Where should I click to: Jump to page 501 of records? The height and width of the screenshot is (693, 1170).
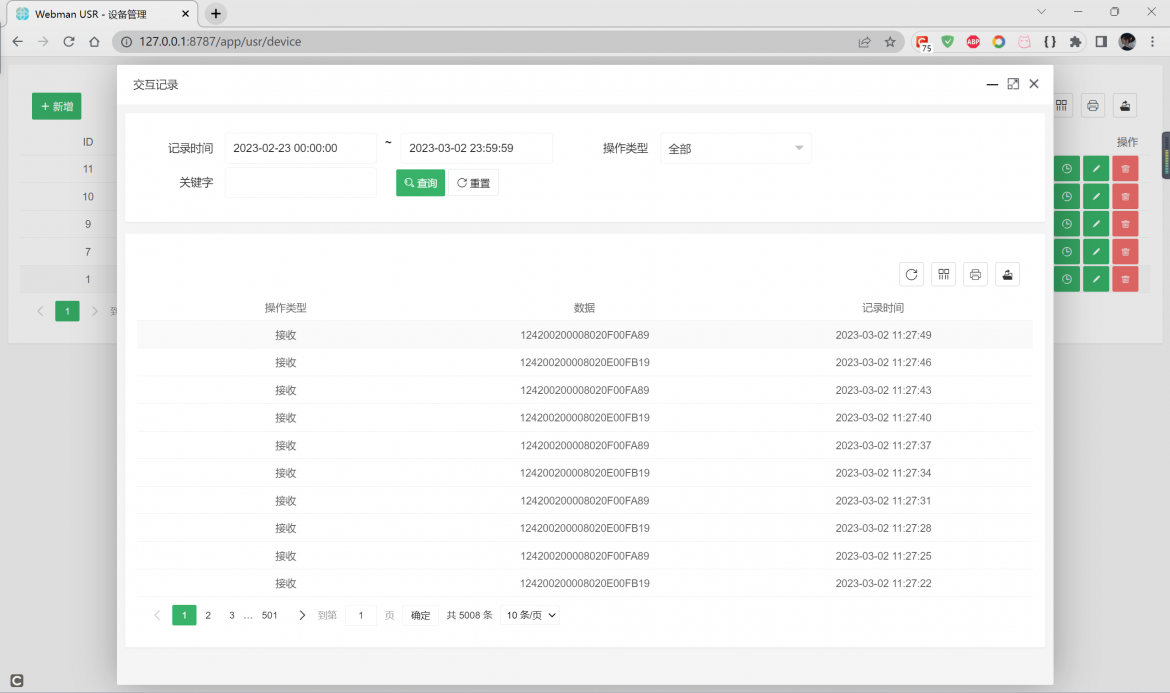(x=269, y=615)
